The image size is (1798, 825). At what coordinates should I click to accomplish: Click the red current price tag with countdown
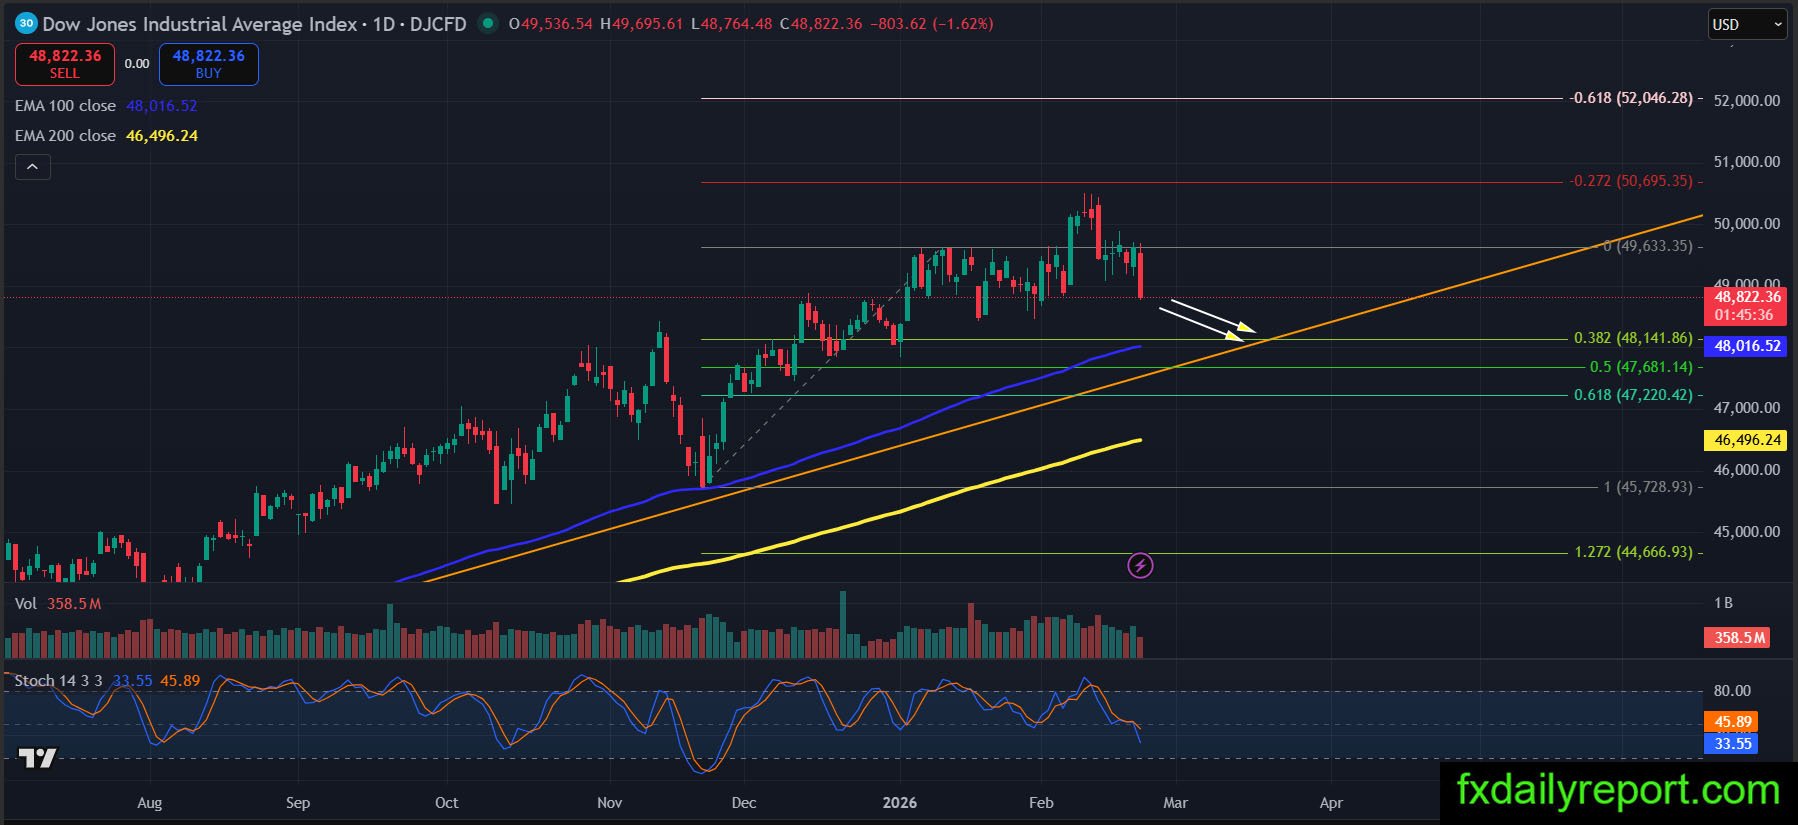1745,306
